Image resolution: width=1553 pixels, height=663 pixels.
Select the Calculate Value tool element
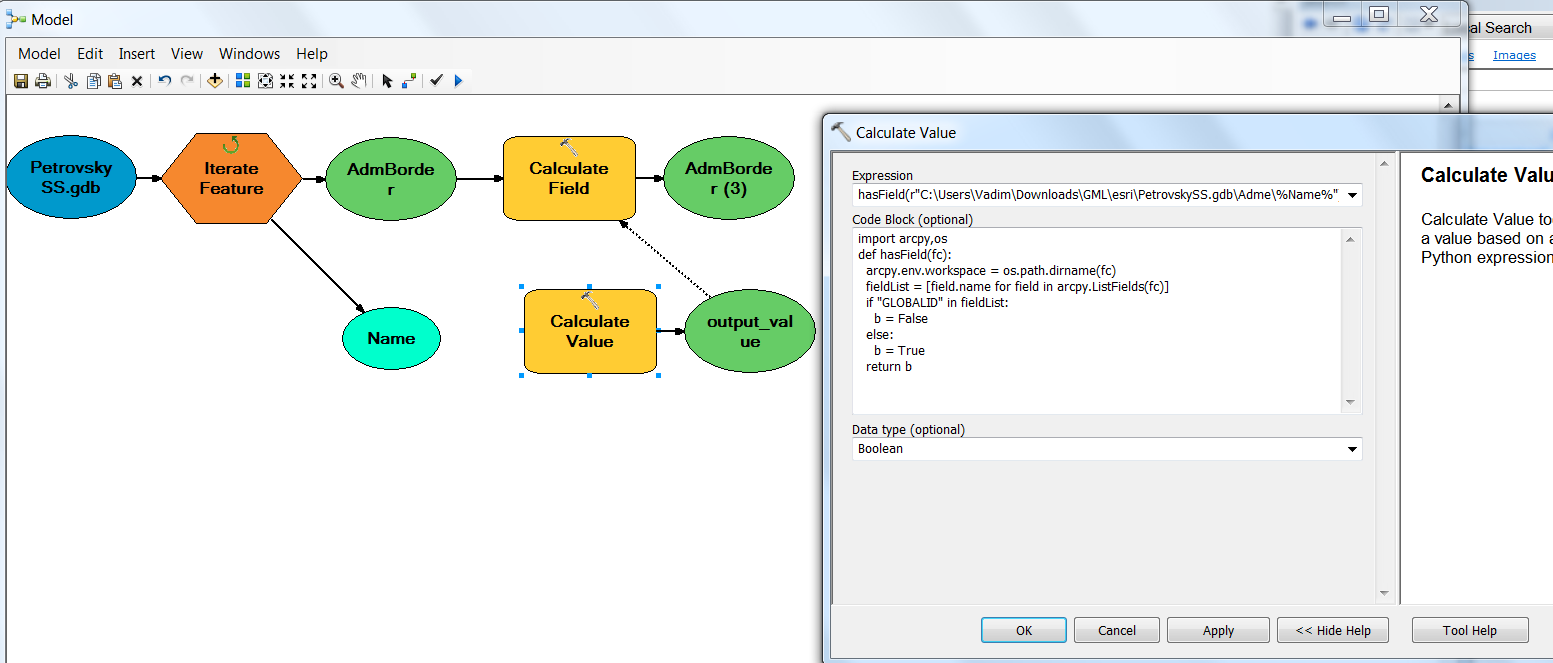click(590, 331)
